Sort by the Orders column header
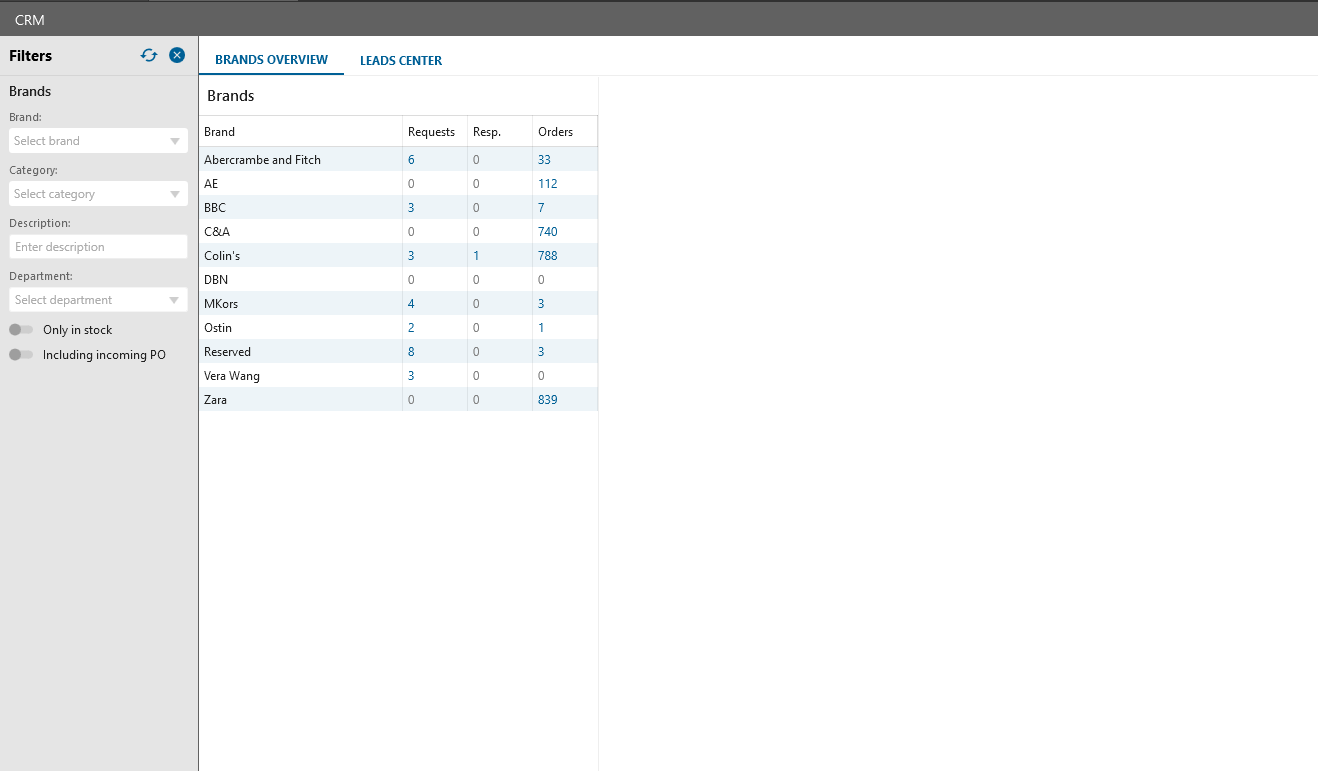Screen dimensions: 1318x771 pos(565,132)
